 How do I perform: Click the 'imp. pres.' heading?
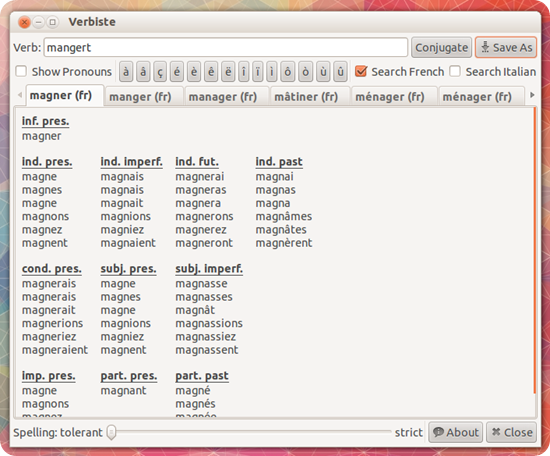[x=48, y=376]
